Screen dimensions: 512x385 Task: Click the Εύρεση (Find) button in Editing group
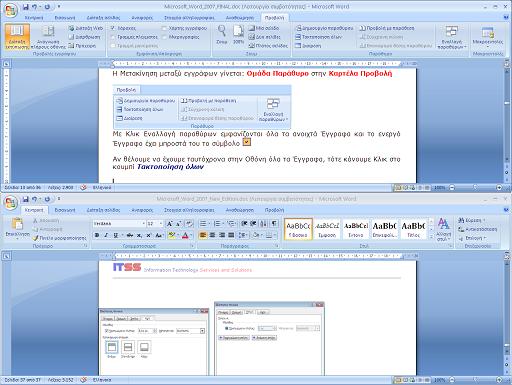point(471,221)
